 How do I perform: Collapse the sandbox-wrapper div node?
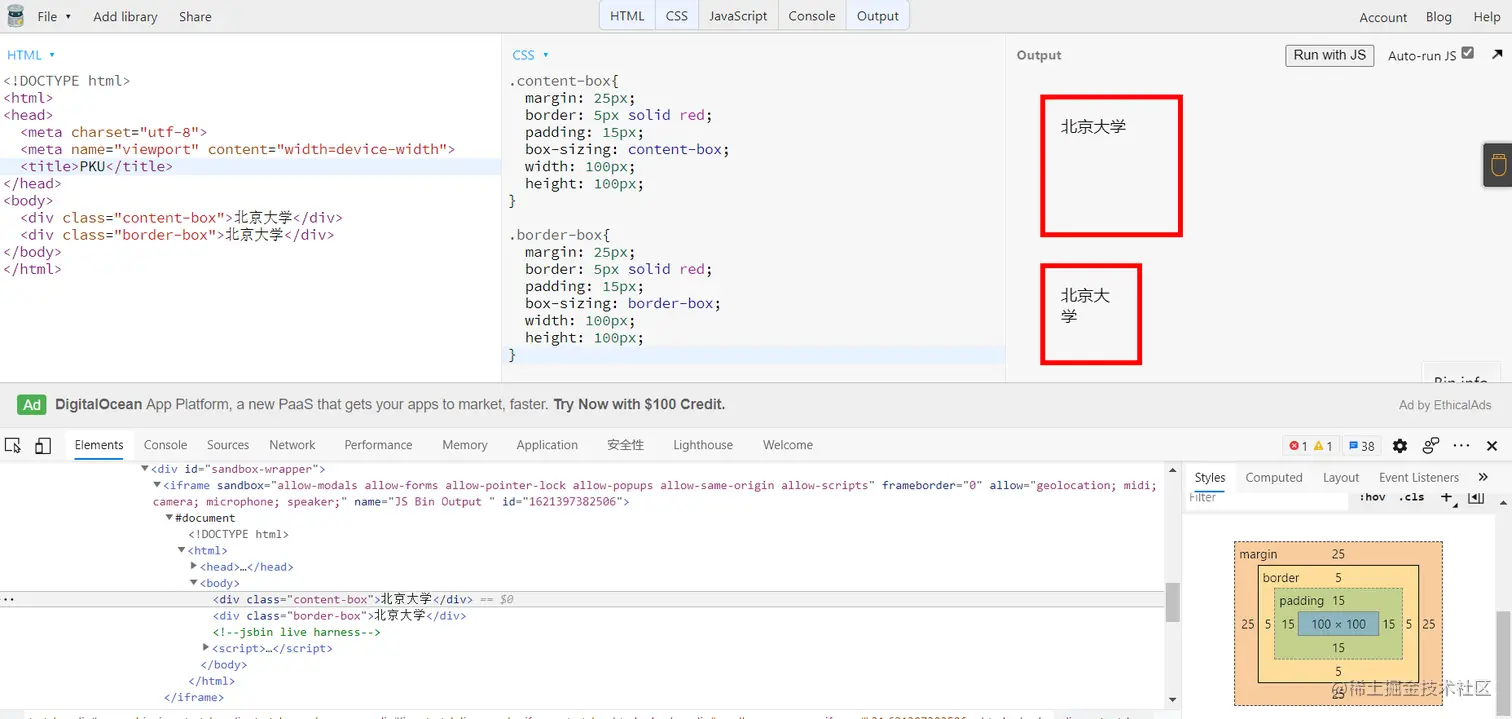click(145, 468)
